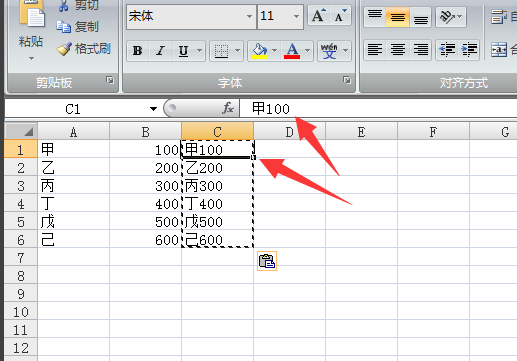Increase font size with the large A
Image resolution: width=517 pixels, height=361 pixels.
pyautogui.click(x=318, y=16)
